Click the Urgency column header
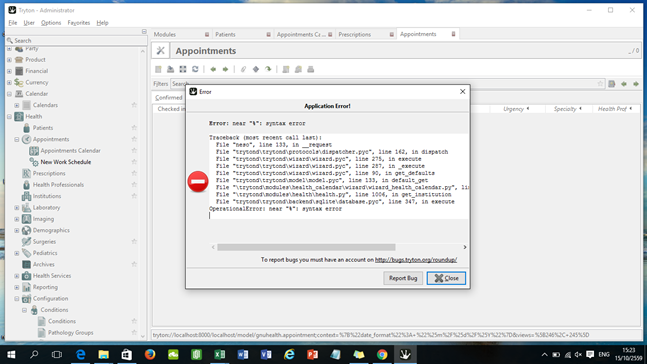 [517, 109]
